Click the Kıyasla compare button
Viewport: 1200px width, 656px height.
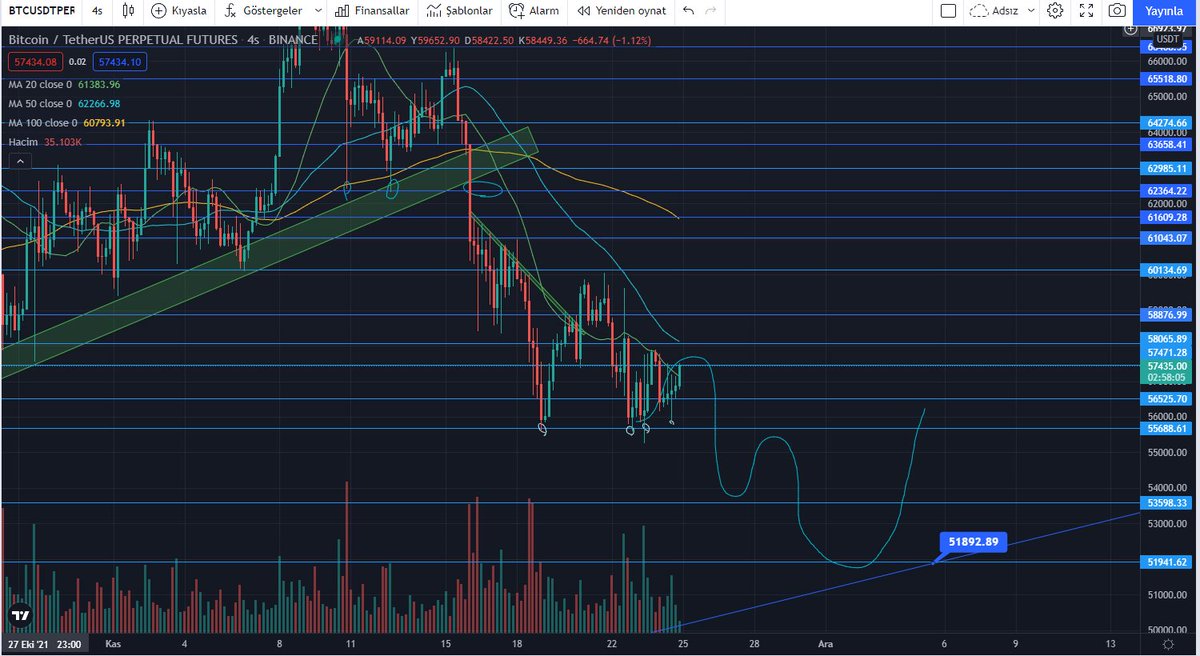point(178,11)
